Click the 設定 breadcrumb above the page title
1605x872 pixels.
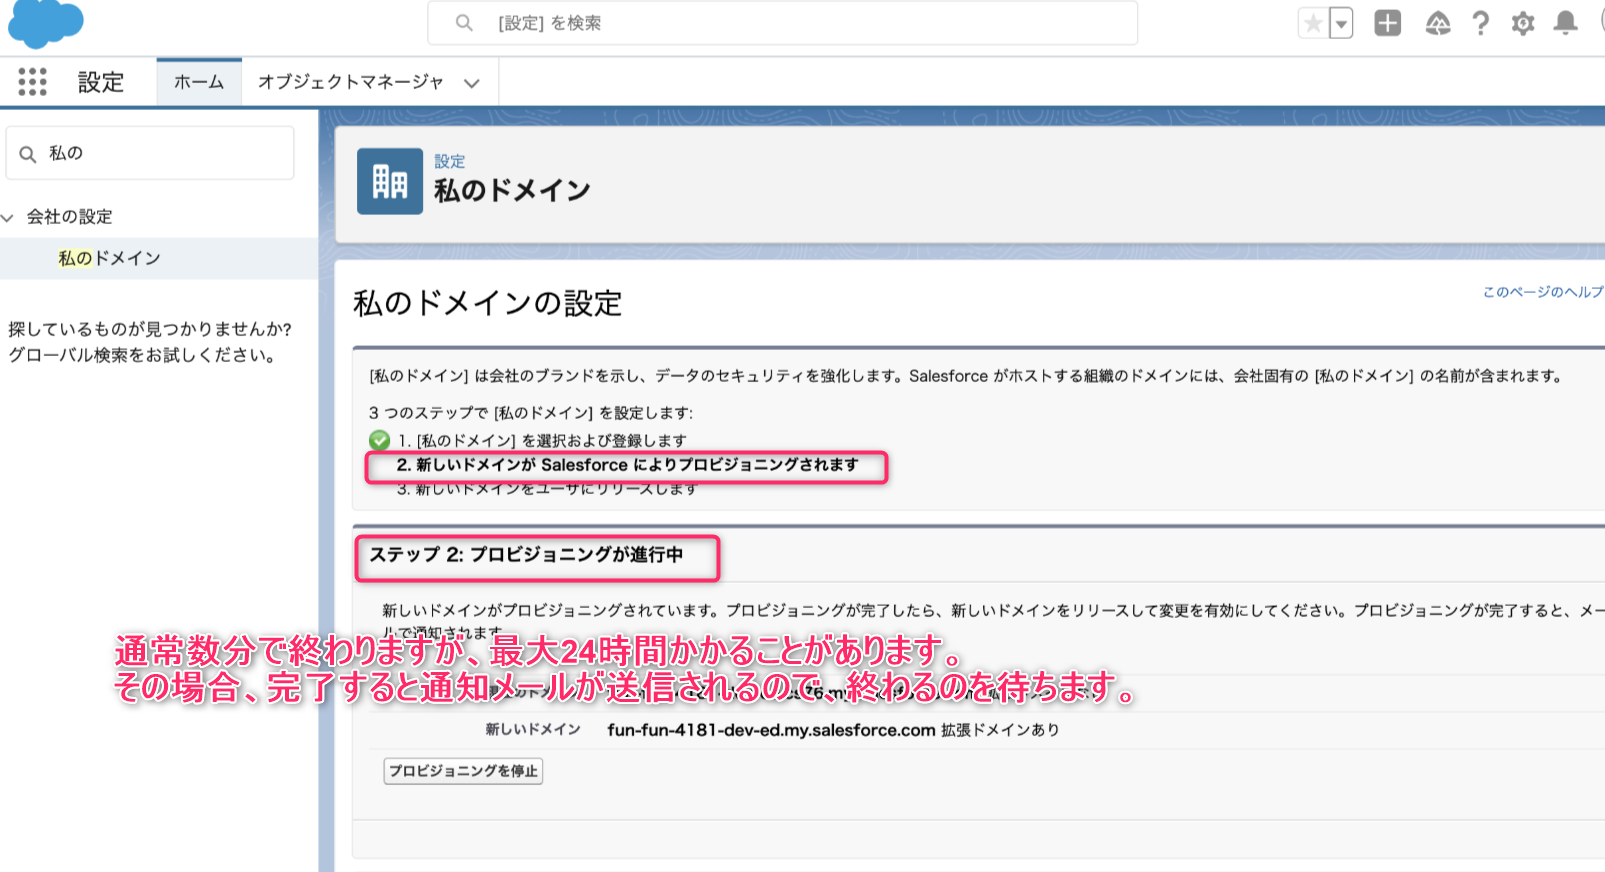click(x=450, y=161)
